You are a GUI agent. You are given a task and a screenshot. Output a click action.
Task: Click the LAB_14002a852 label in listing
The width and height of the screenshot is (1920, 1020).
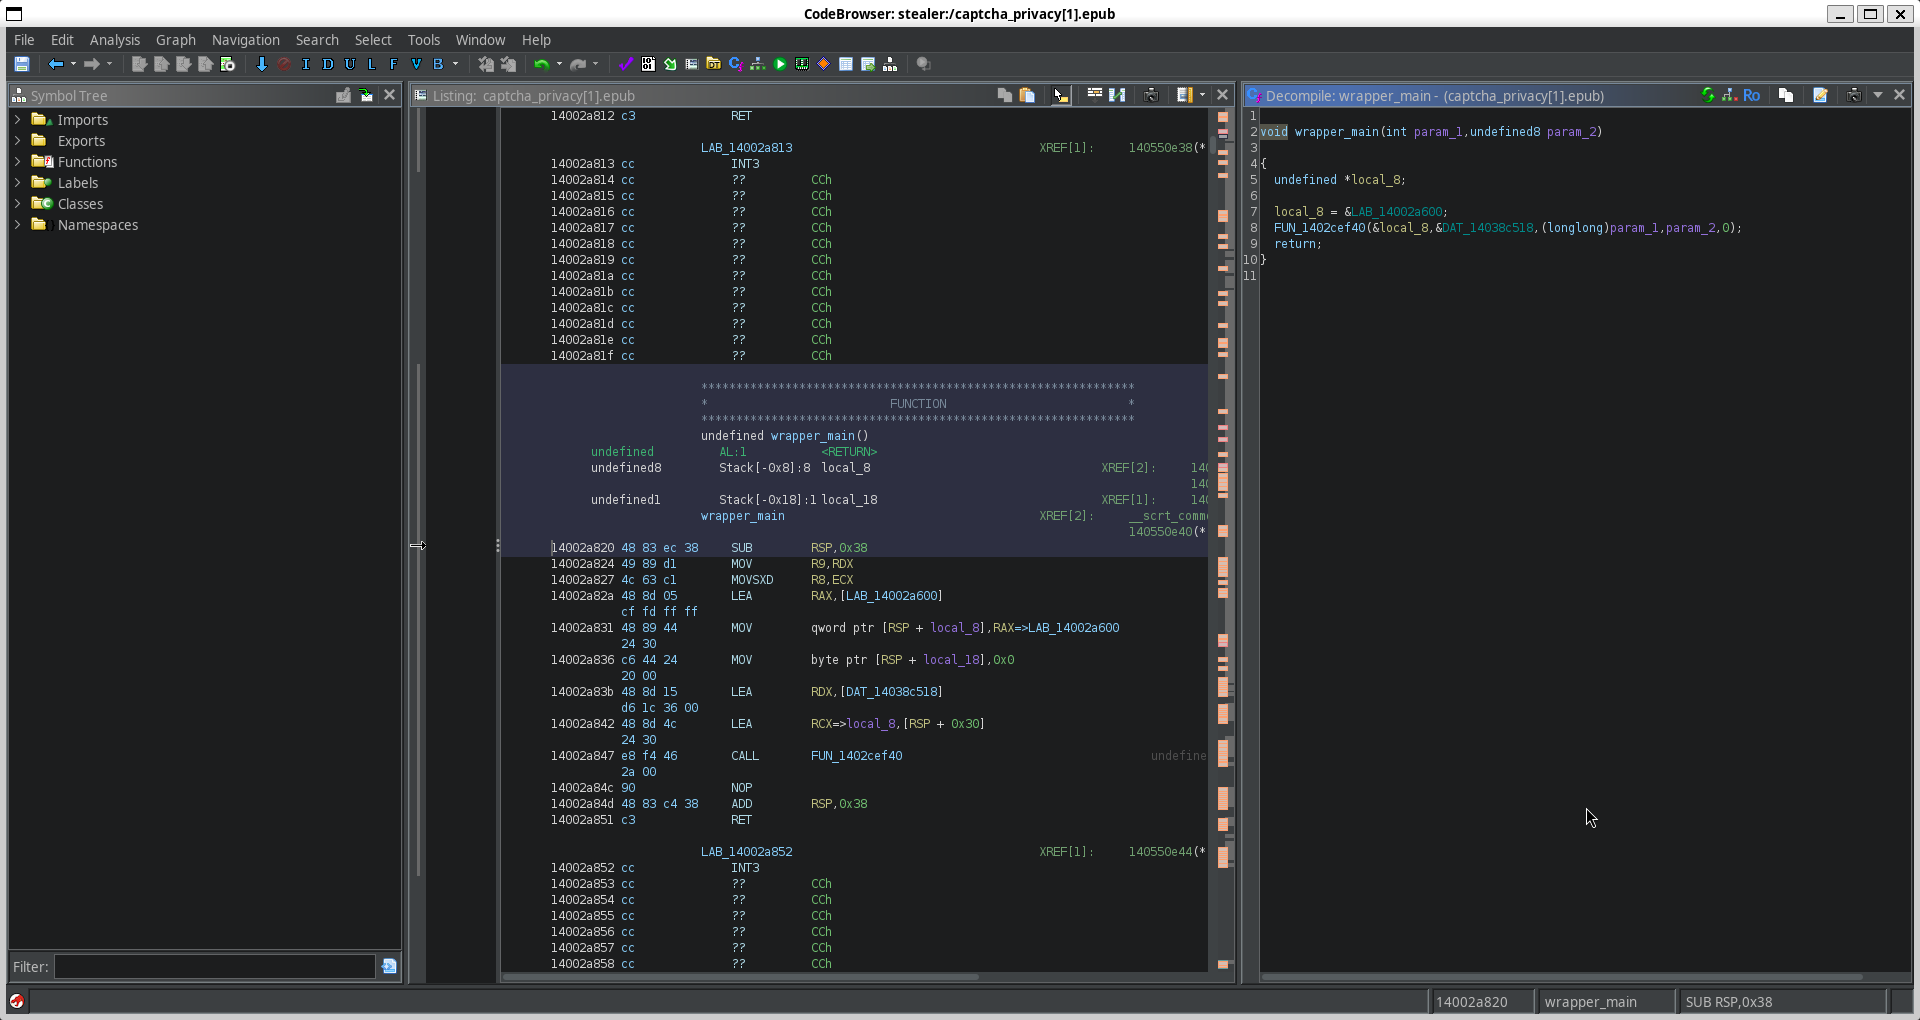pos(746,852)
